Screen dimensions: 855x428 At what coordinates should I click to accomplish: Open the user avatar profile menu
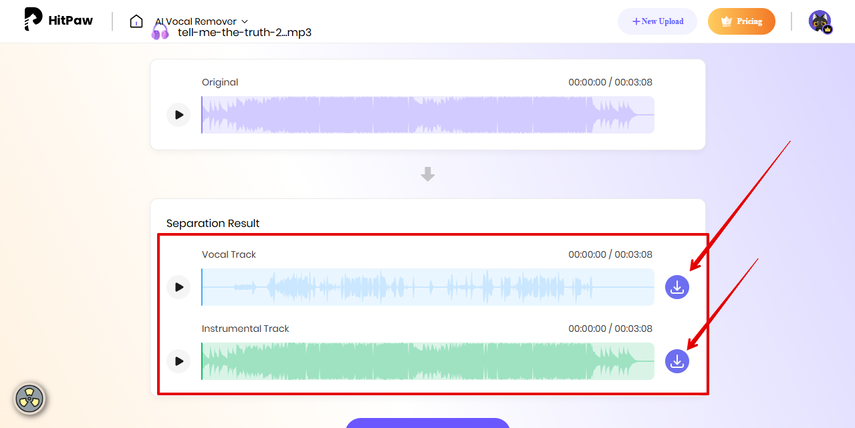pyautogui.click(x=820, y=22)
